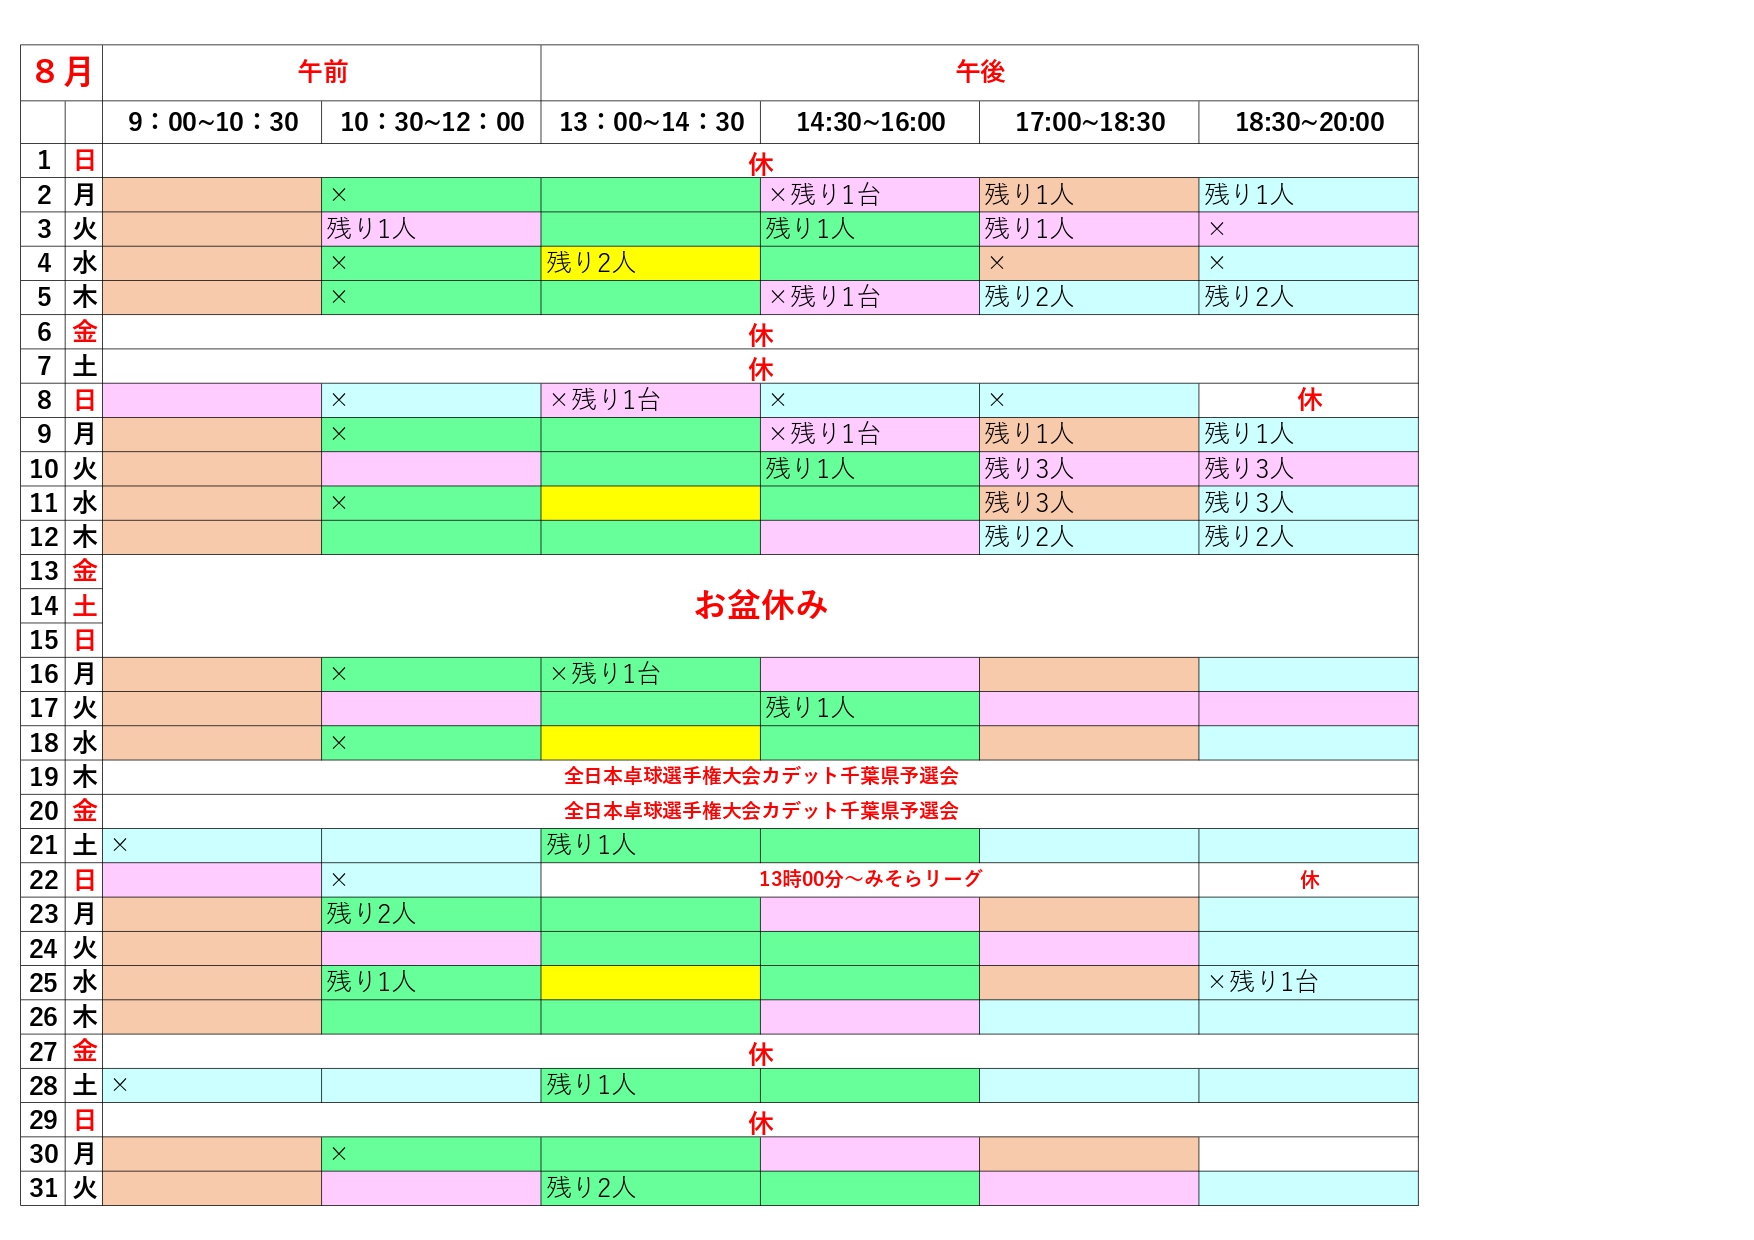The height and width of the screenshot is (1240, 1754).
Task: Select ×残り1台 cell on the 25th
Action: click(1308, 982)
